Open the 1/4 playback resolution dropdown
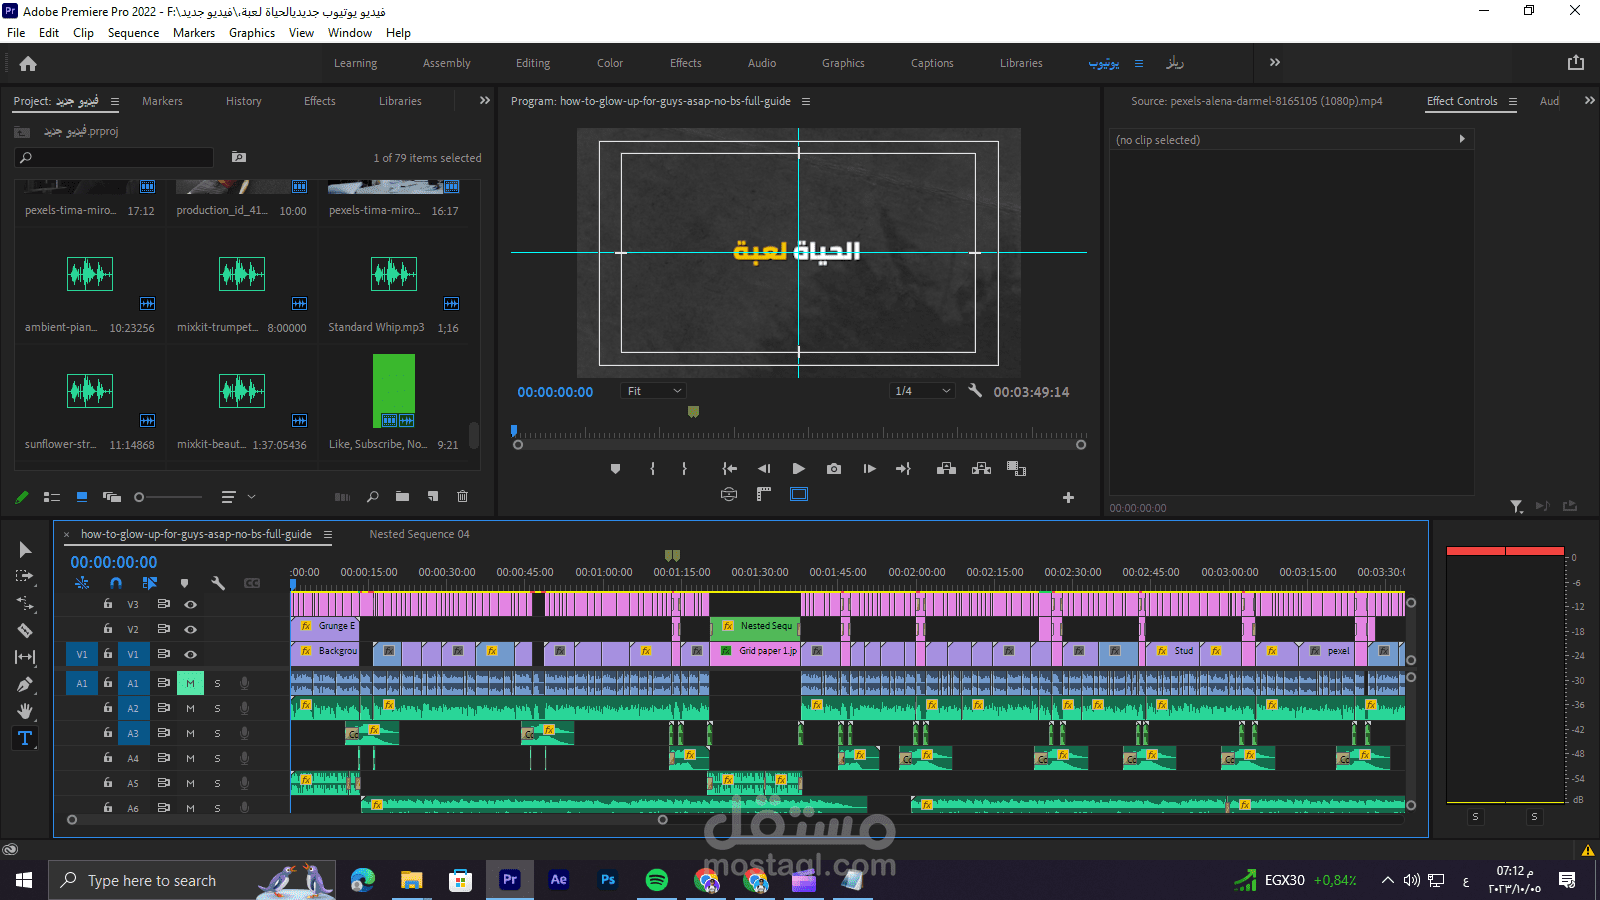The height and width of the screenshot is (900, 1600). pyautogui.click(x=922, y=391)
